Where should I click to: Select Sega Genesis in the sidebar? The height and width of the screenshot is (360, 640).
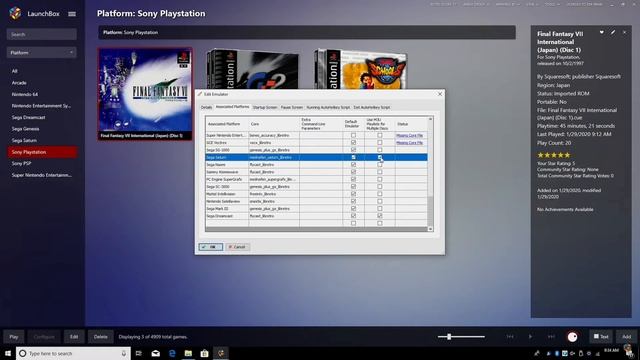tap(26, 129)
